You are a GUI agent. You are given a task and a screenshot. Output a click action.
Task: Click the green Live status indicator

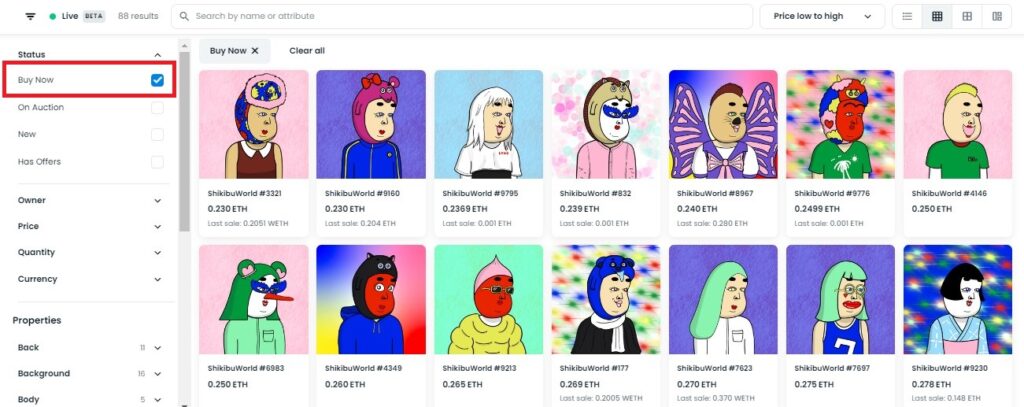pos(52,16)
